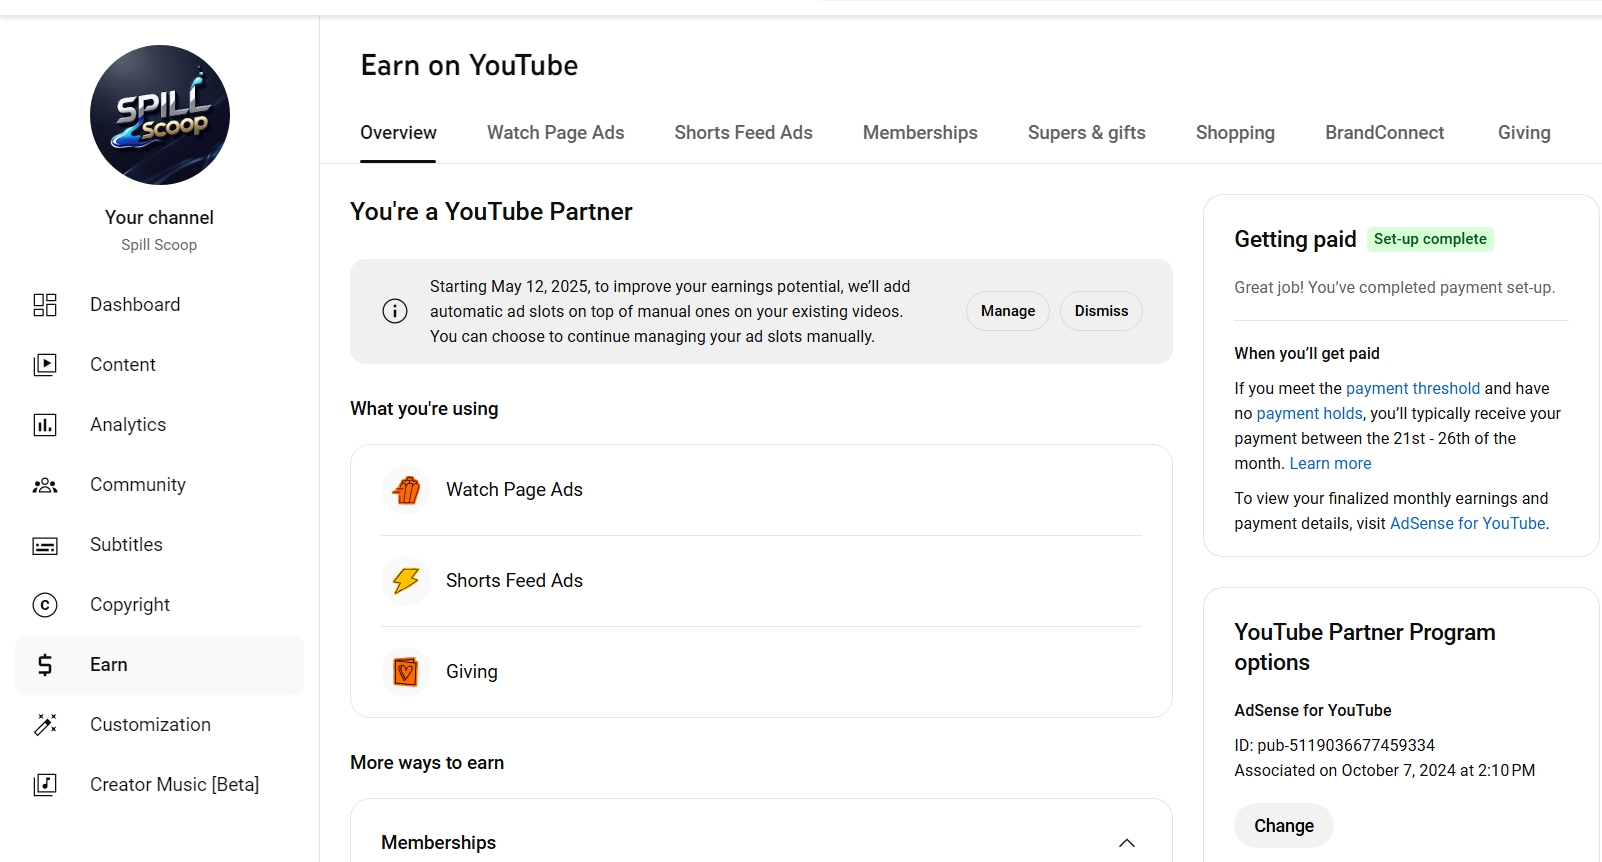
Task: Open the payment threshold link
Action: coord(1413,388)
